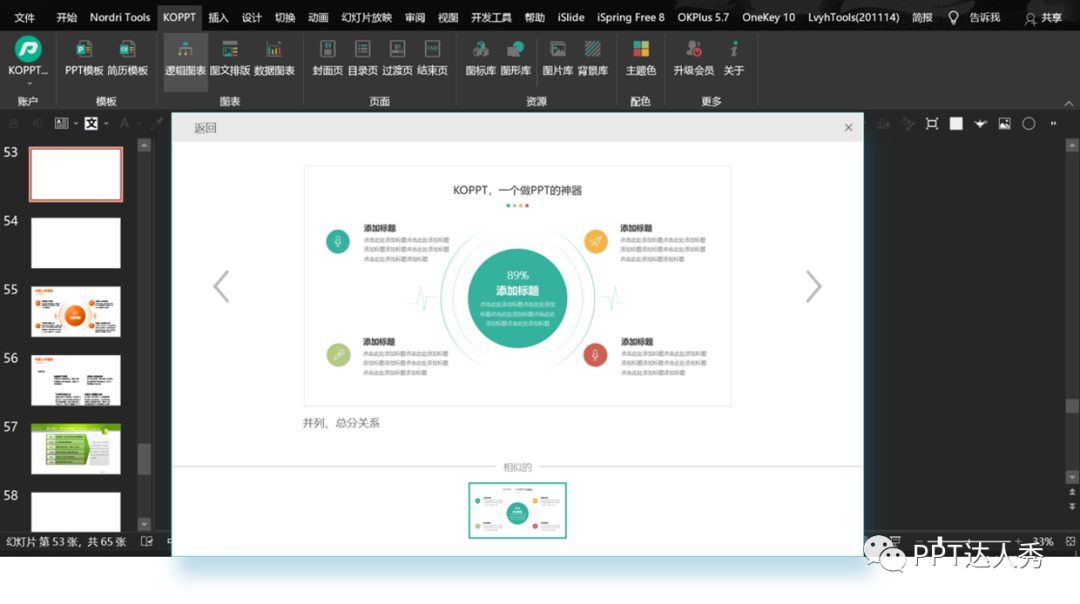Click the picture quick access icon
This screenshot has height=604, width=1080.
tap(1004, 124)
